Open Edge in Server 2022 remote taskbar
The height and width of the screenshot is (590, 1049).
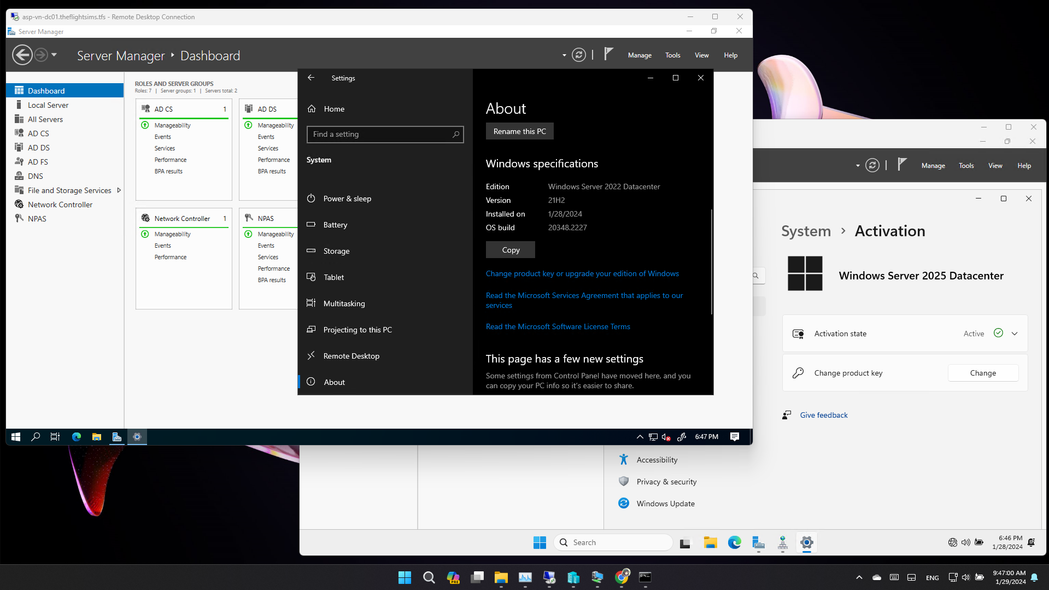[76, 437]
